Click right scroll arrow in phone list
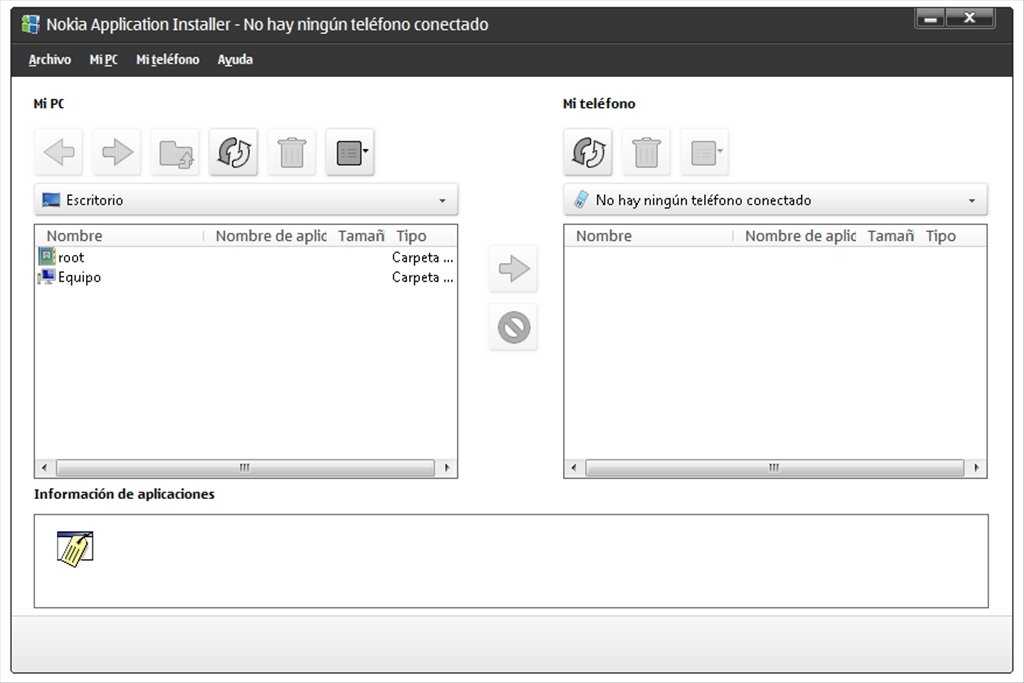Screen dimensions: 1024x683 [x=976, y=468]
